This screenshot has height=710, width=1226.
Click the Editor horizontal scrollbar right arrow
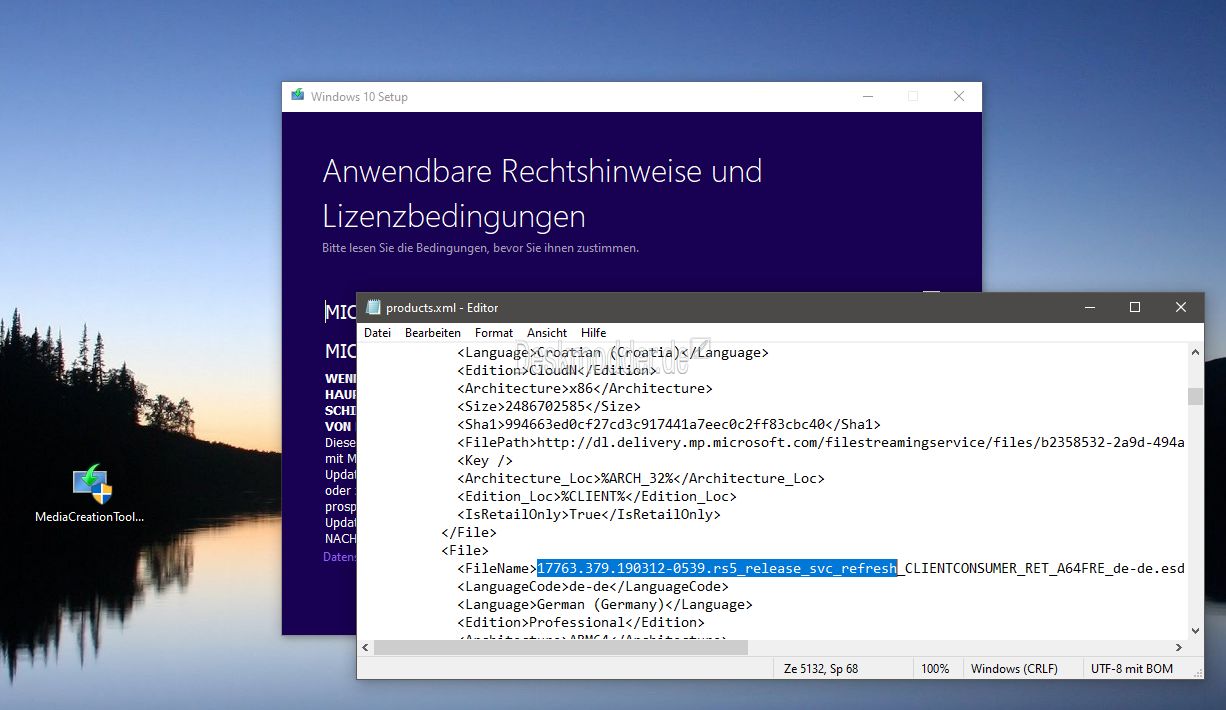(x=1178, y=647)
